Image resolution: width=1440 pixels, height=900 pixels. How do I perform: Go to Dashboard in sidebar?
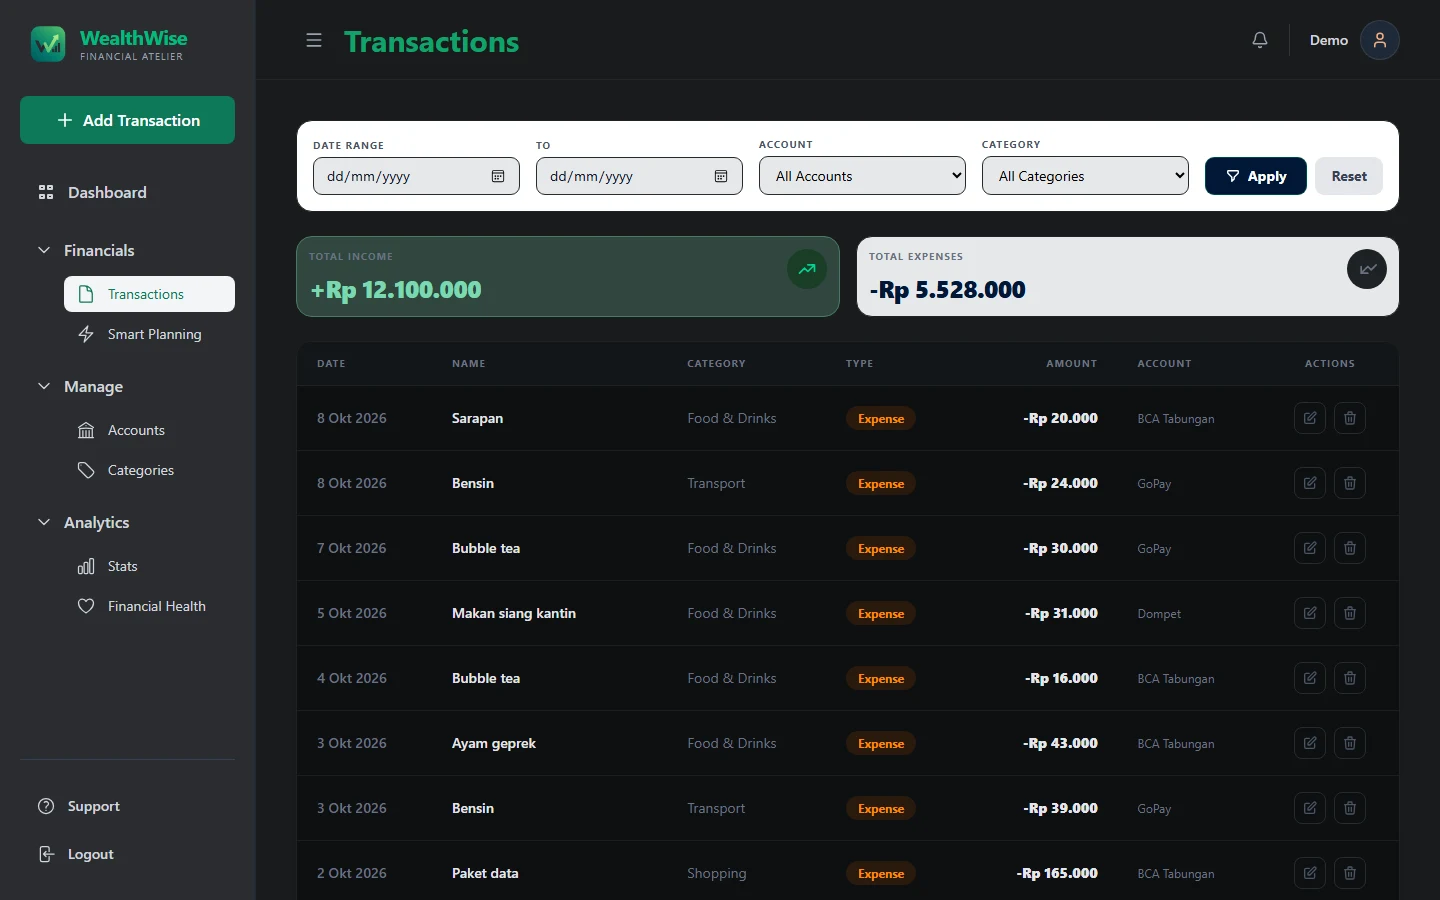coord(127,192)
